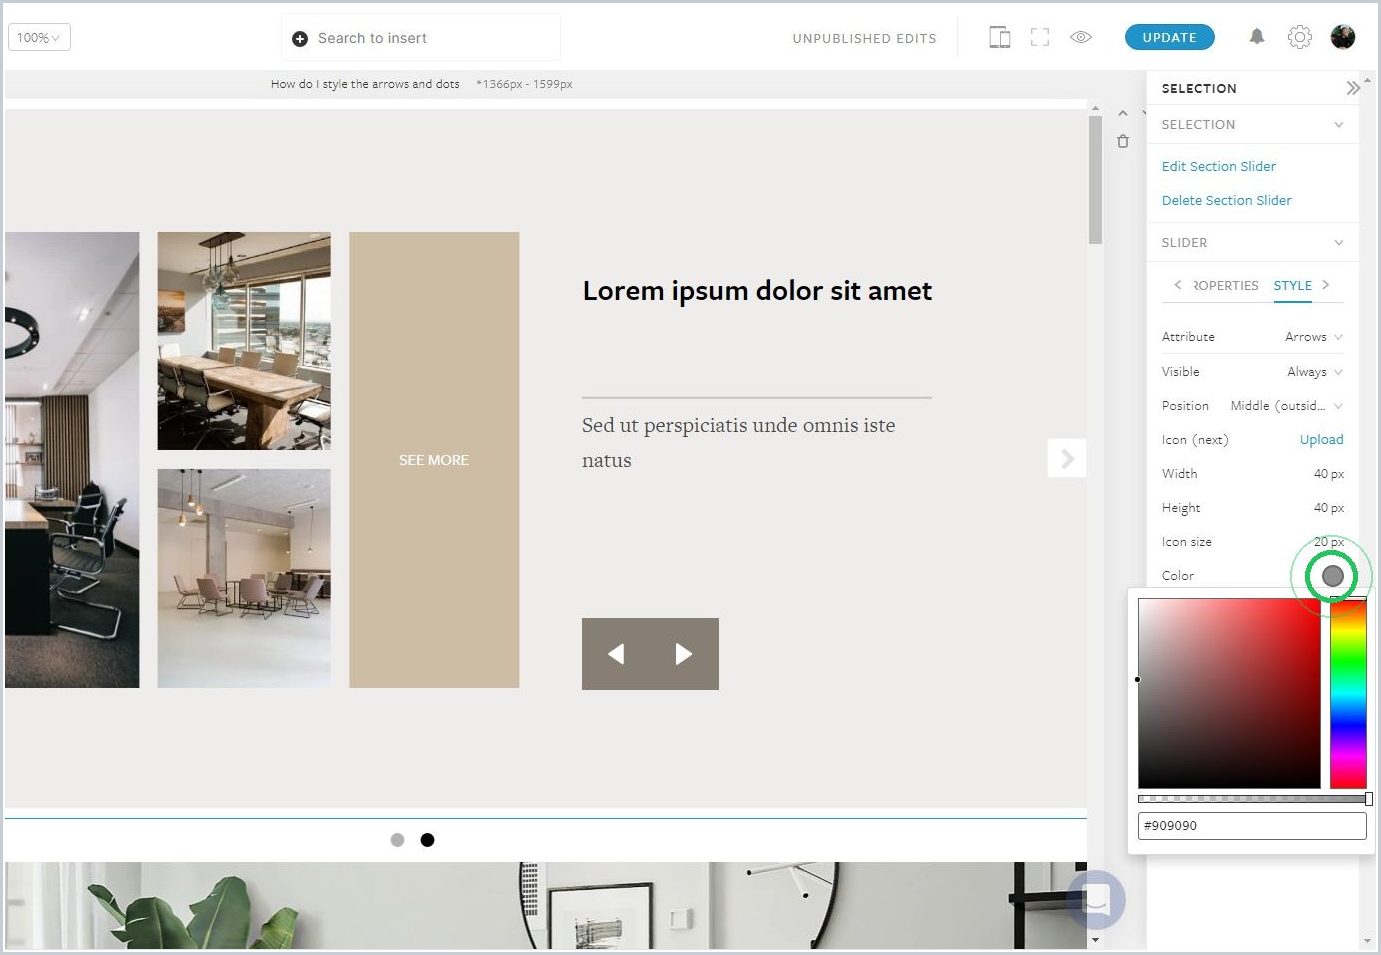
Task: Click the gray Color swatch
Action: pos(1333,576)
